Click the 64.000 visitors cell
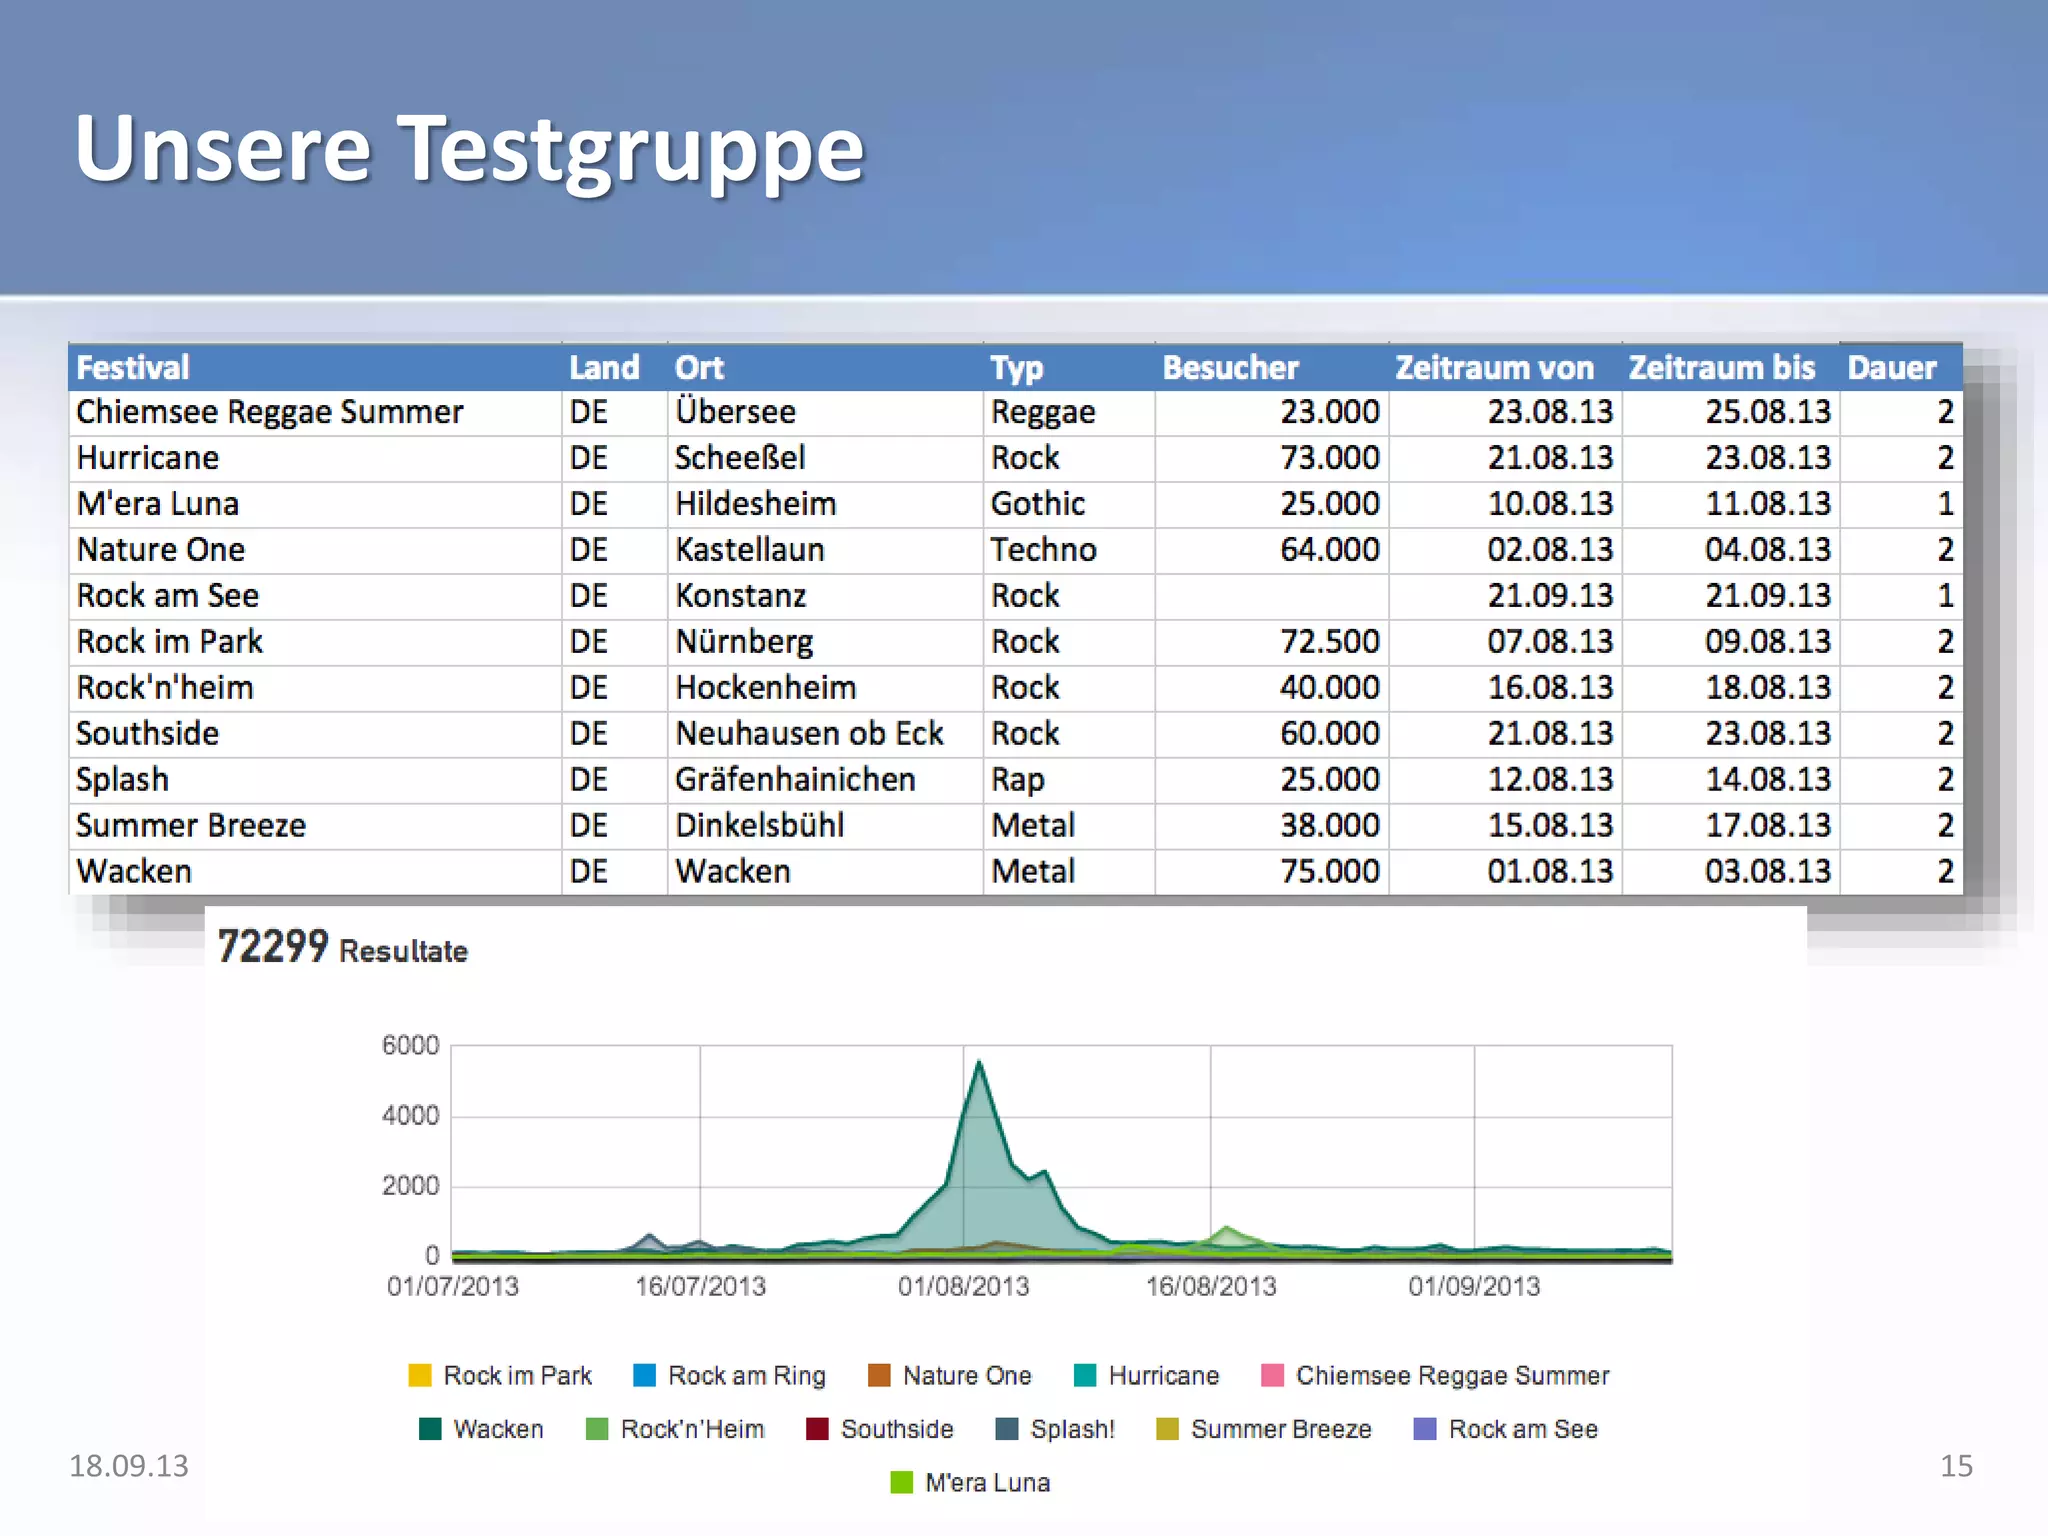The height and width of the screenshot is (1536, 2048). point(1272,550)
